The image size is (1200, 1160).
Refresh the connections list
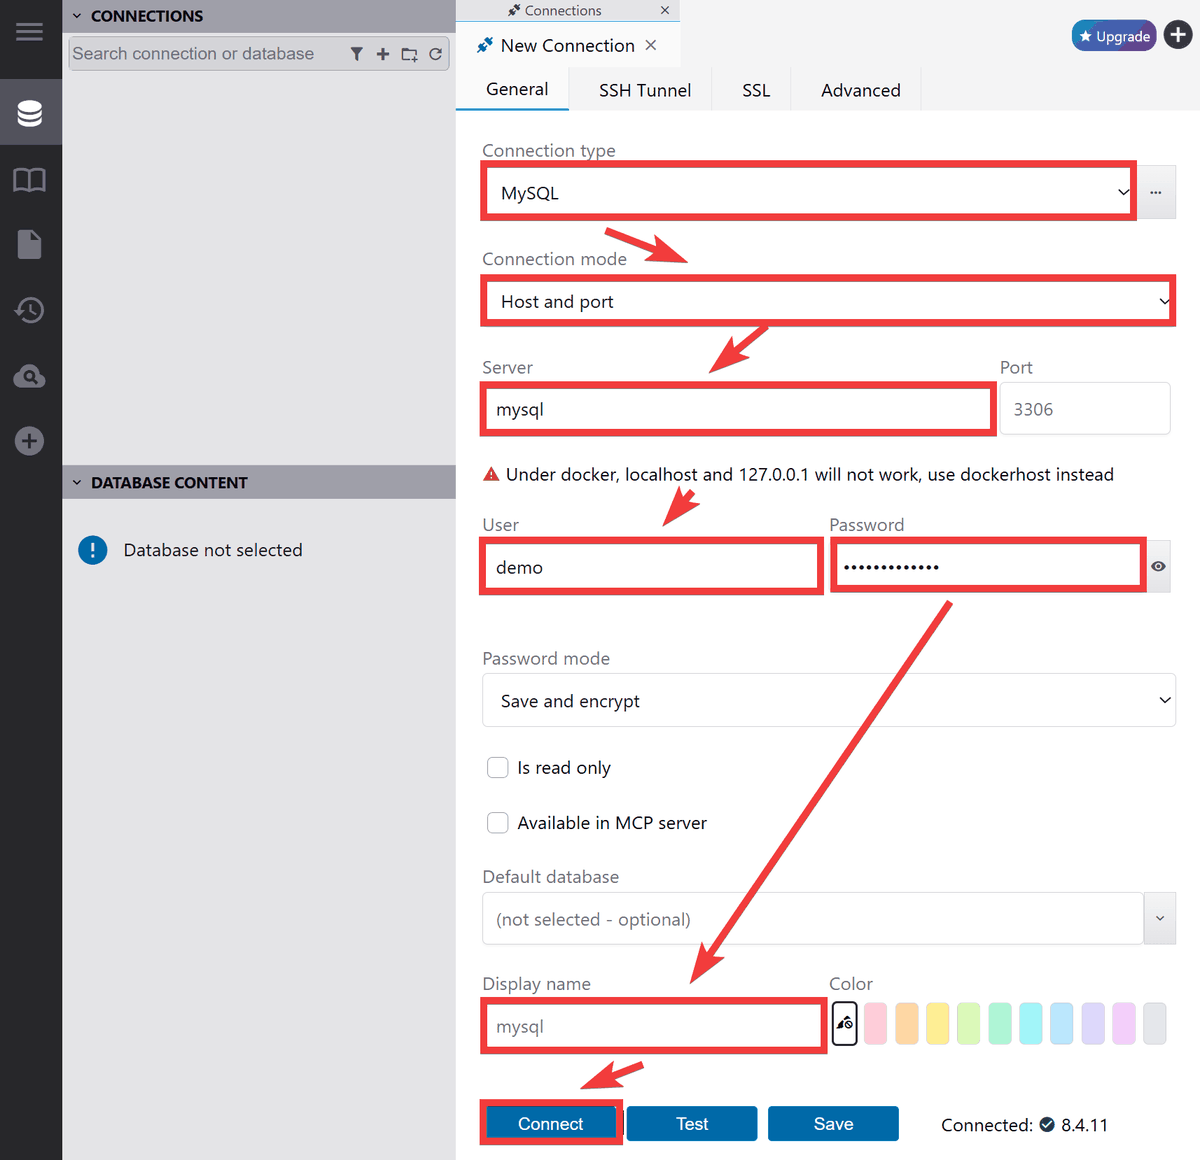(436, 54)
